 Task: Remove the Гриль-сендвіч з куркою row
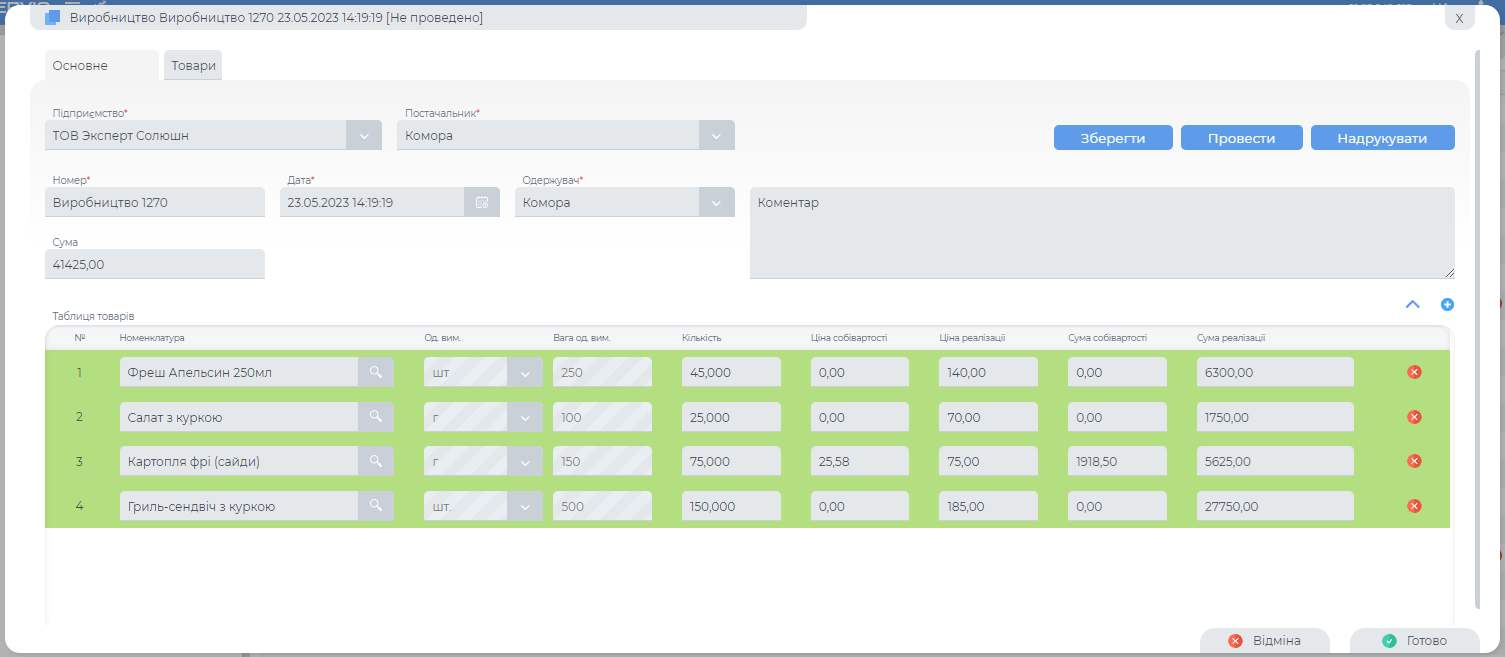1414,506
